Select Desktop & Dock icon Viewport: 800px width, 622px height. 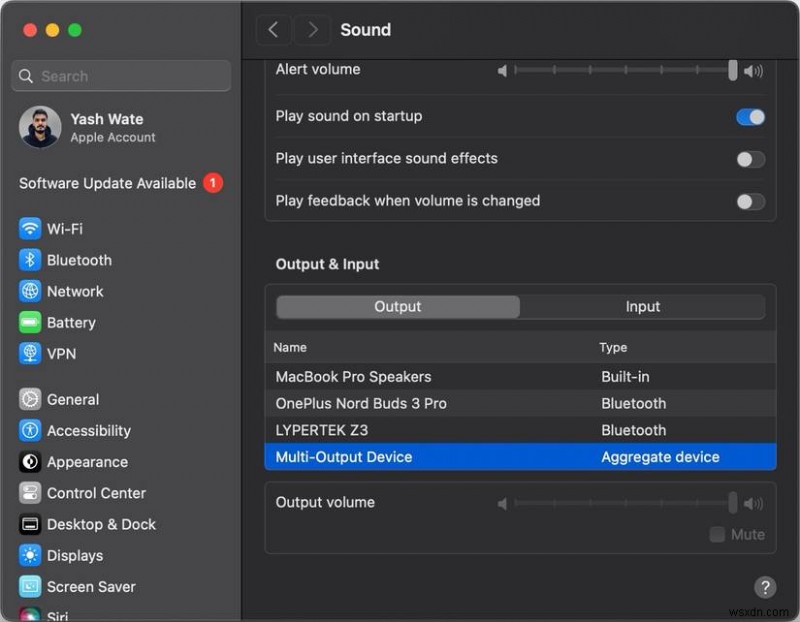click(x=30, y=524)
